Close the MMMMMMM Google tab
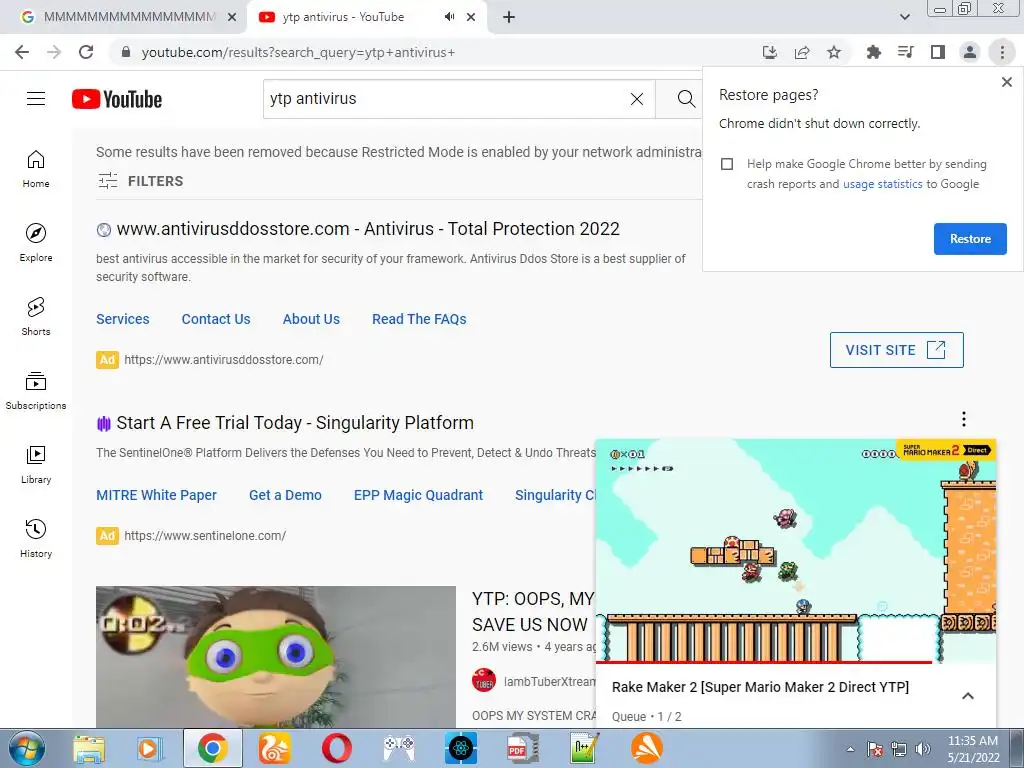1024x768 pixels. [232, 17]
